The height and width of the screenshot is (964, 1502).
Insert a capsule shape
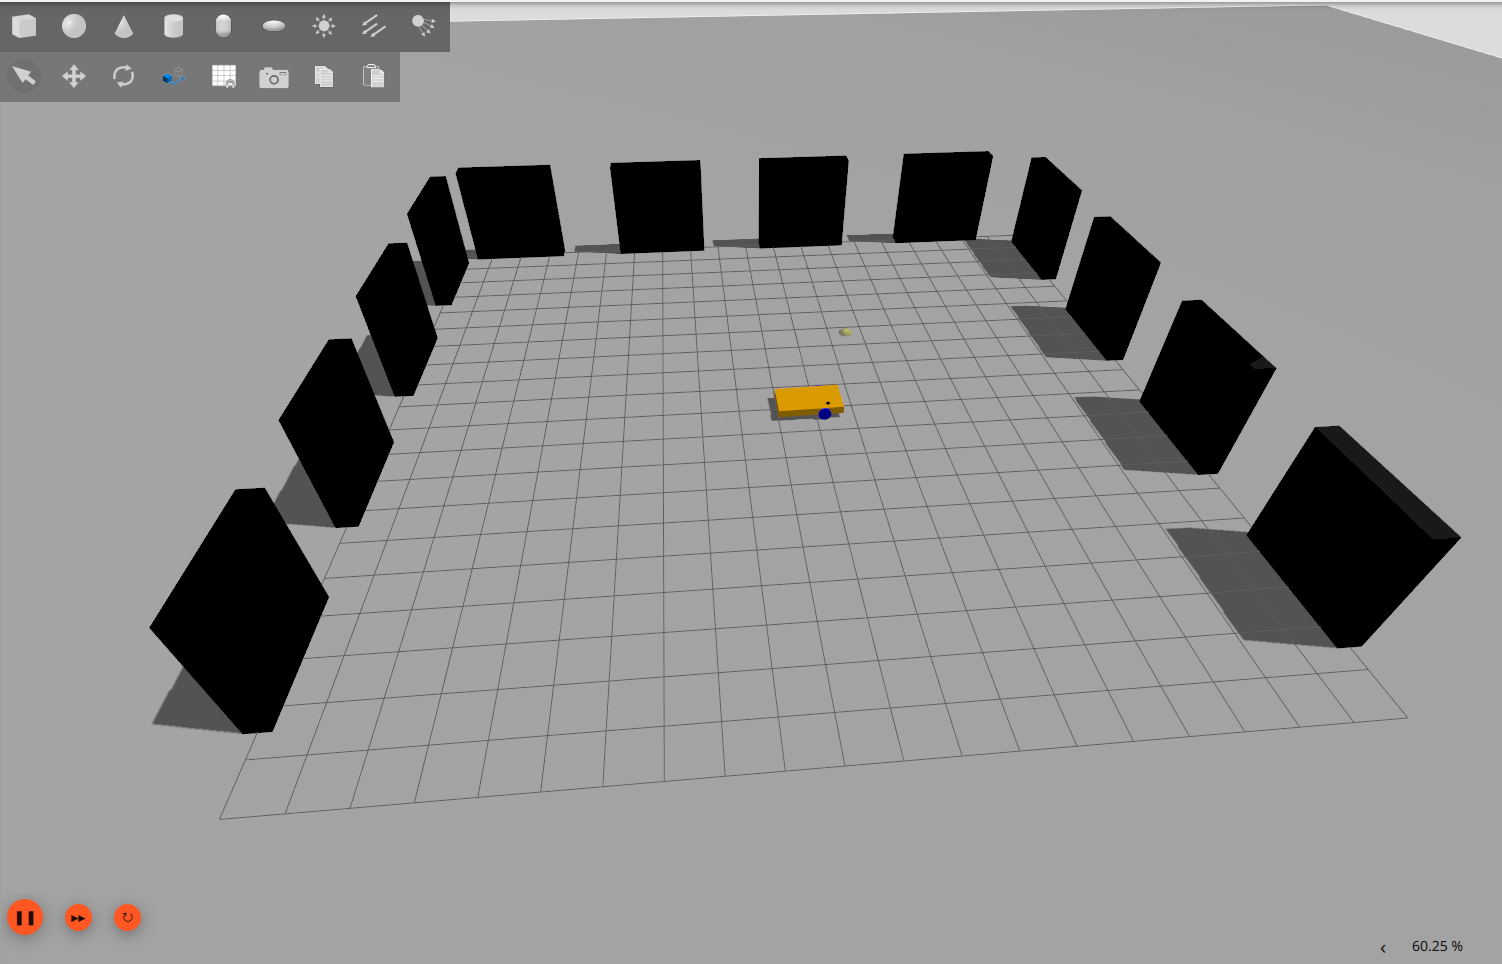coord(224,26)
